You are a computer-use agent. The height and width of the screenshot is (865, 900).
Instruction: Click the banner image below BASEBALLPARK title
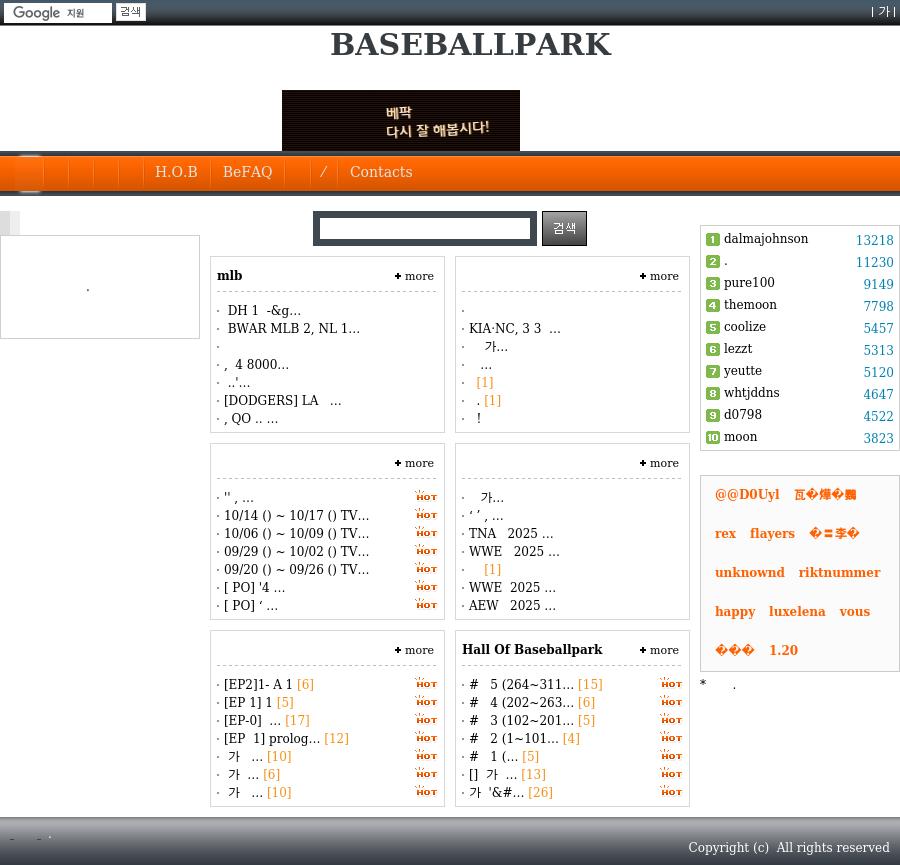[400, 120]
